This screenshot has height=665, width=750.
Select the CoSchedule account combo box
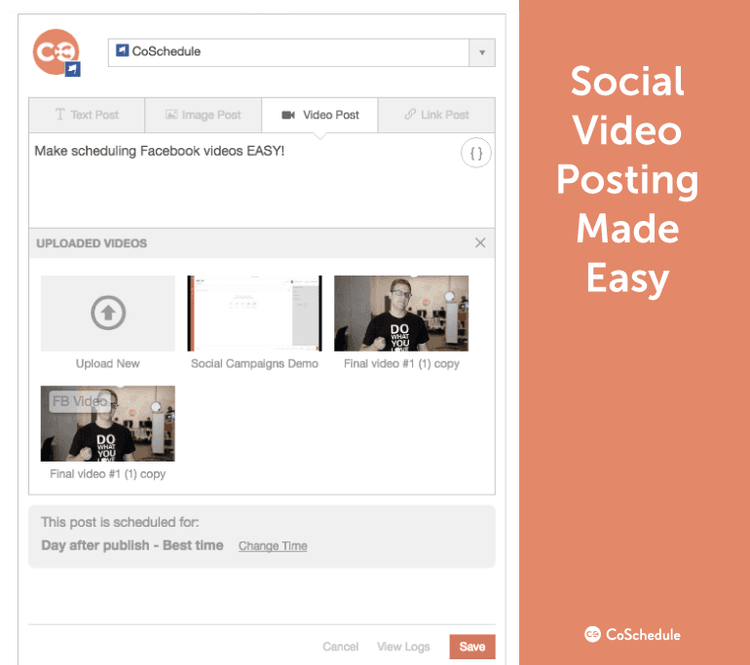click(x=301, y=53)
